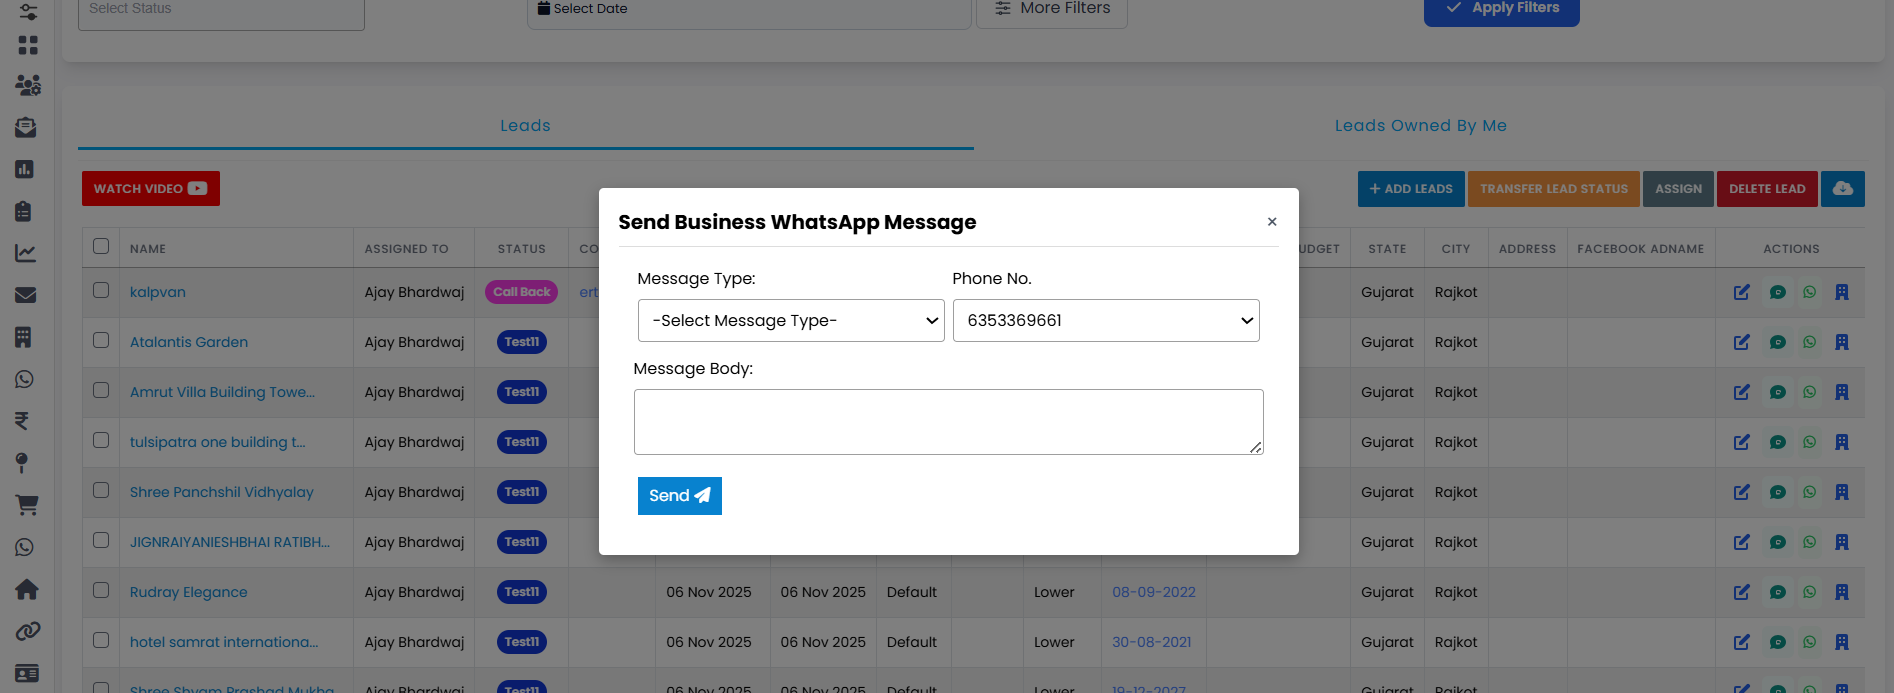
Task: Open the map pin sidebar icon
Action: pos(22,463)
